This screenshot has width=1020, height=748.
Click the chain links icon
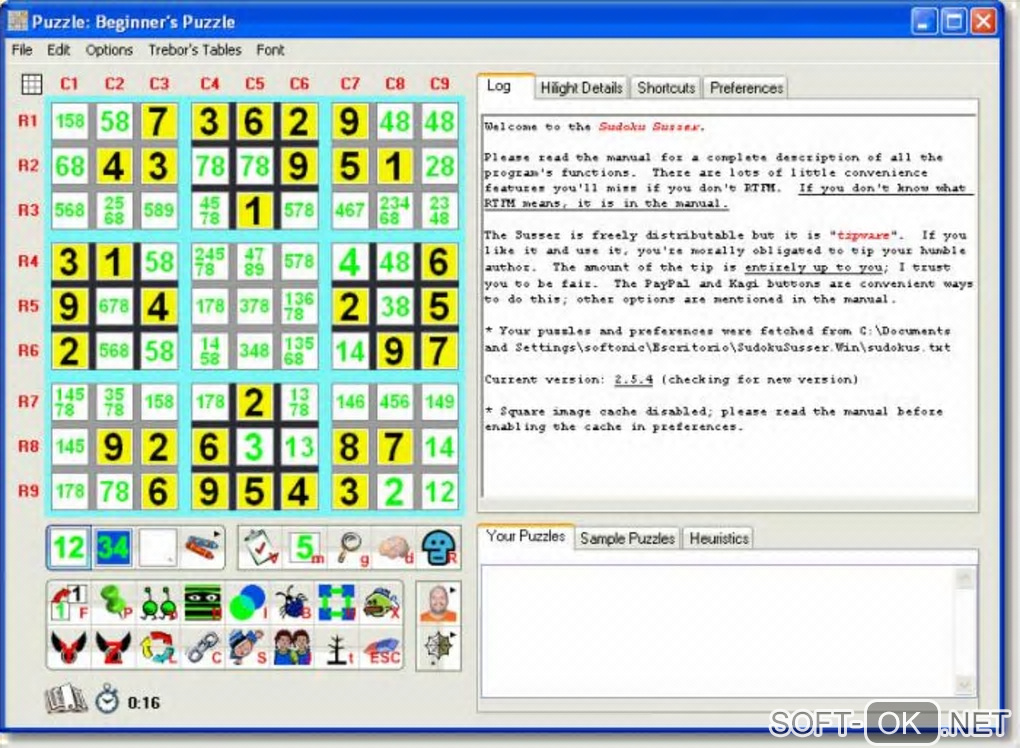[203, 647]
